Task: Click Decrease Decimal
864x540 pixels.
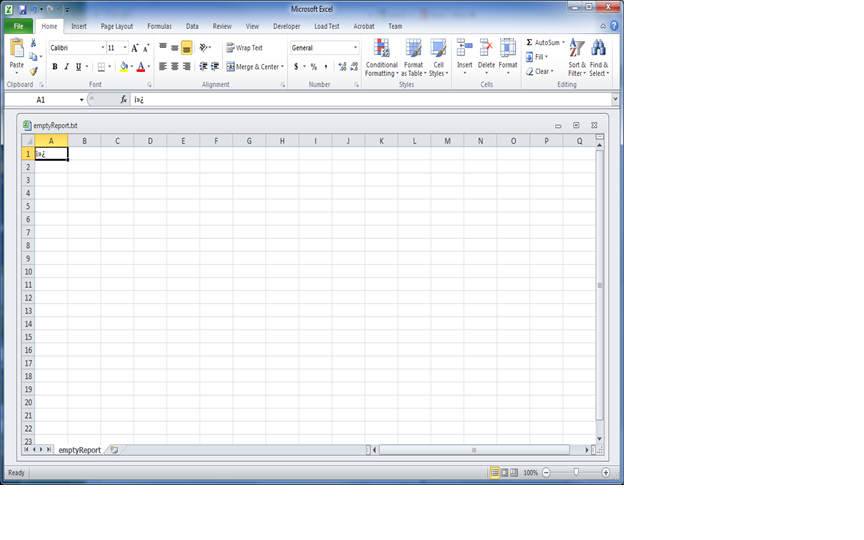Action: (x=354, y=67)
